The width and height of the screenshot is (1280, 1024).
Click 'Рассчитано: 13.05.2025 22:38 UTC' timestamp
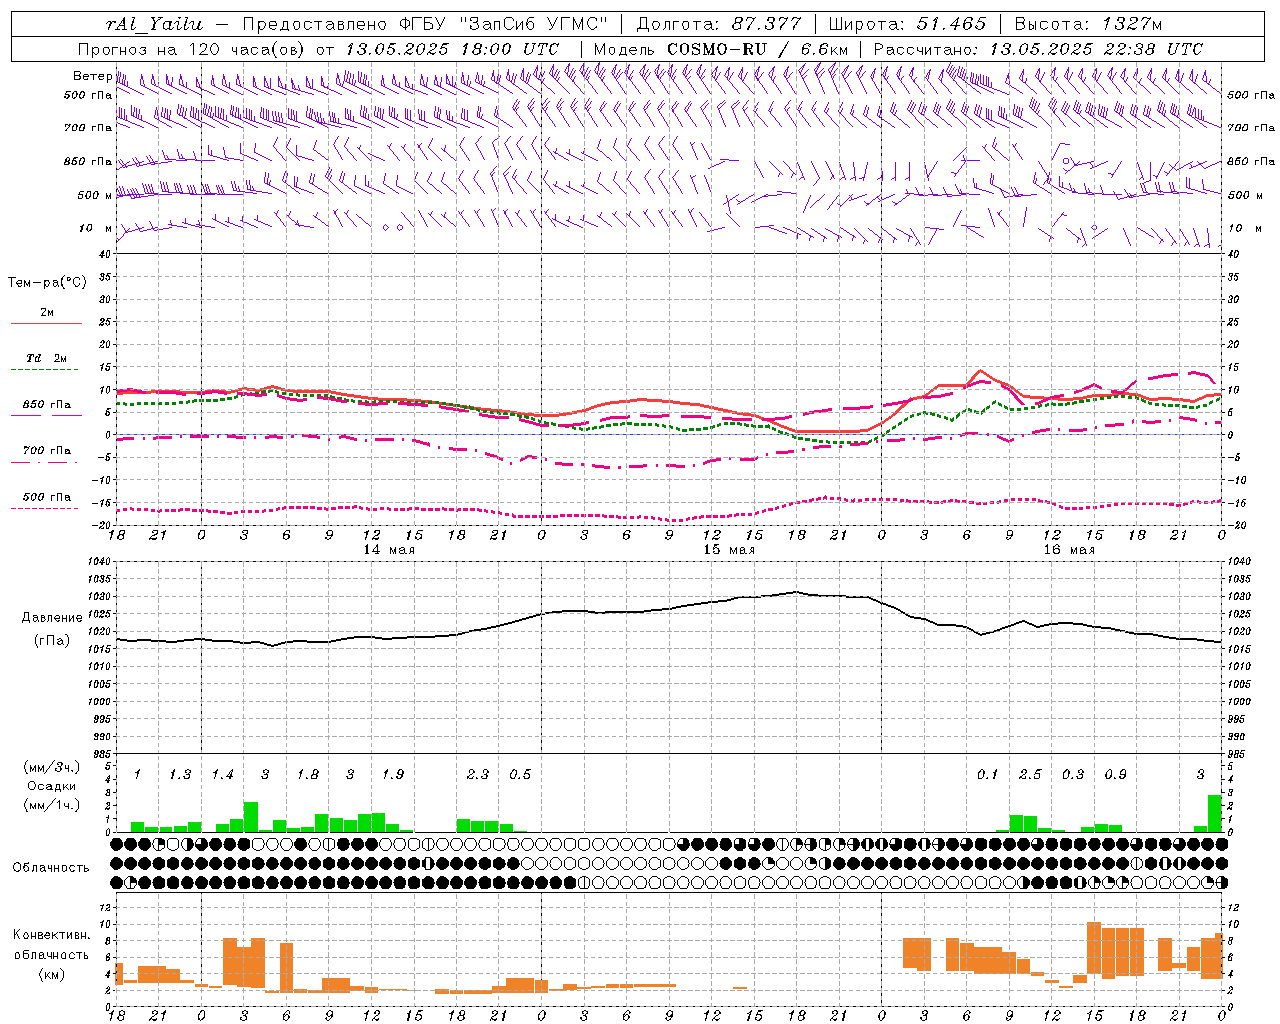tap(1038, 49)
